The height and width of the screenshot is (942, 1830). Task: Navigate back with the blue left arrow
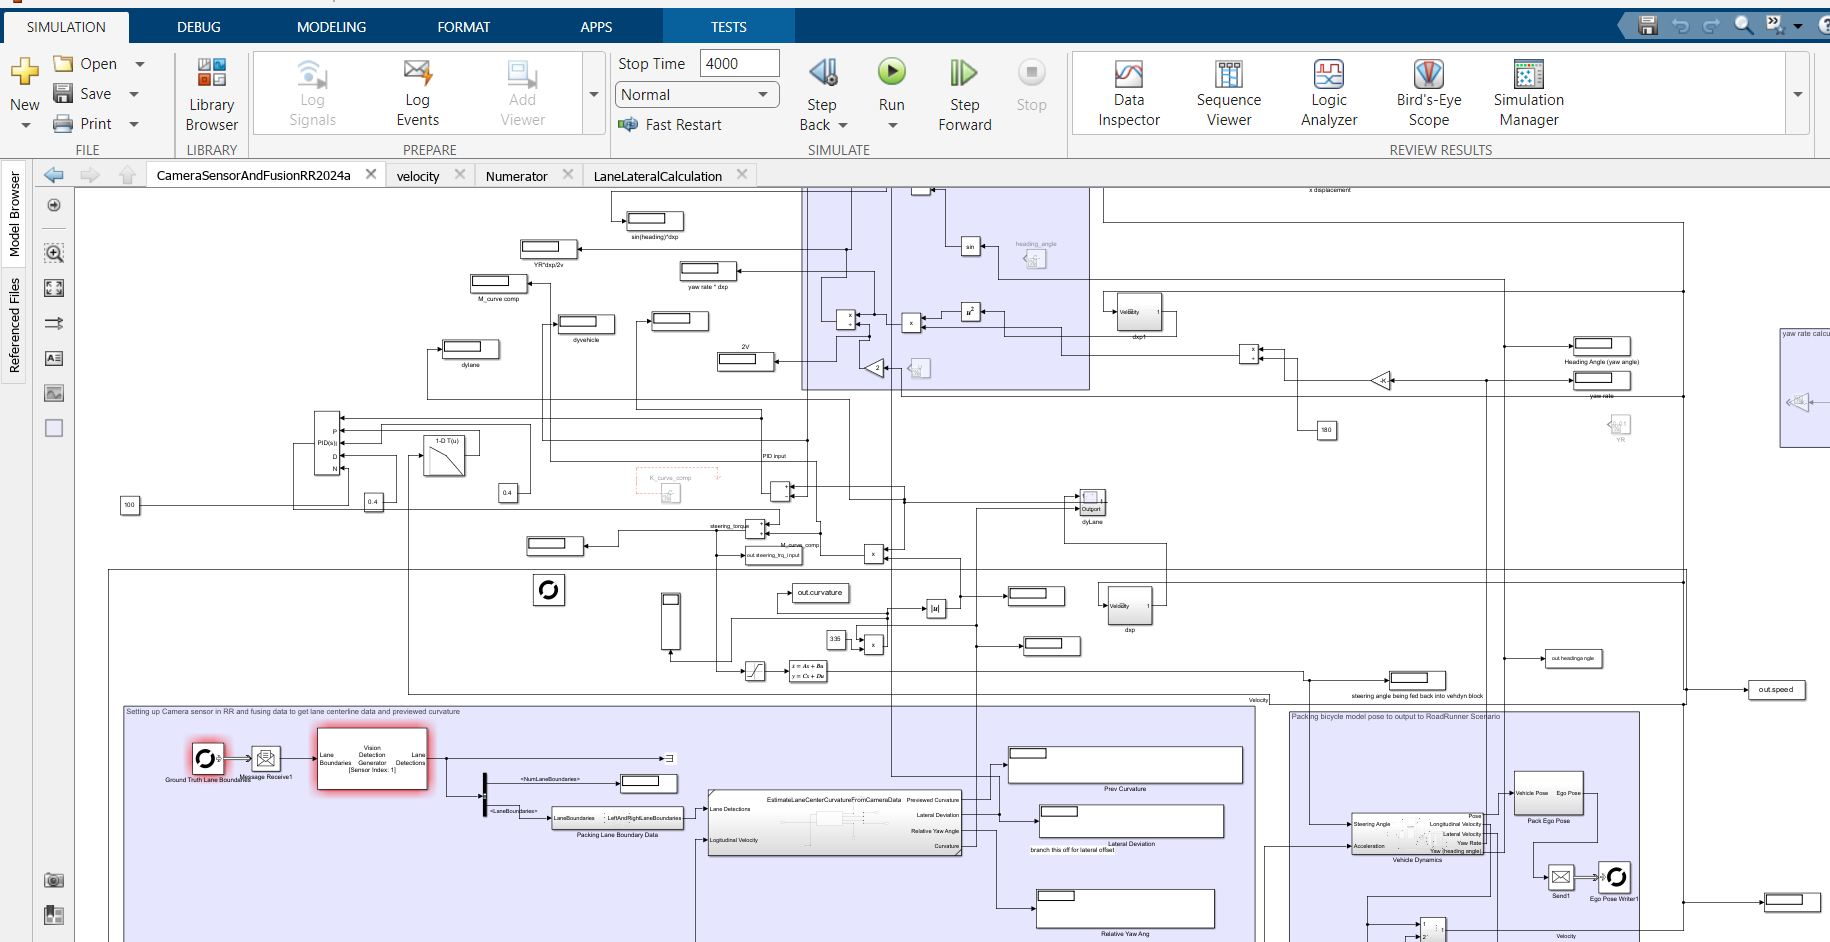tap(54, 175)
